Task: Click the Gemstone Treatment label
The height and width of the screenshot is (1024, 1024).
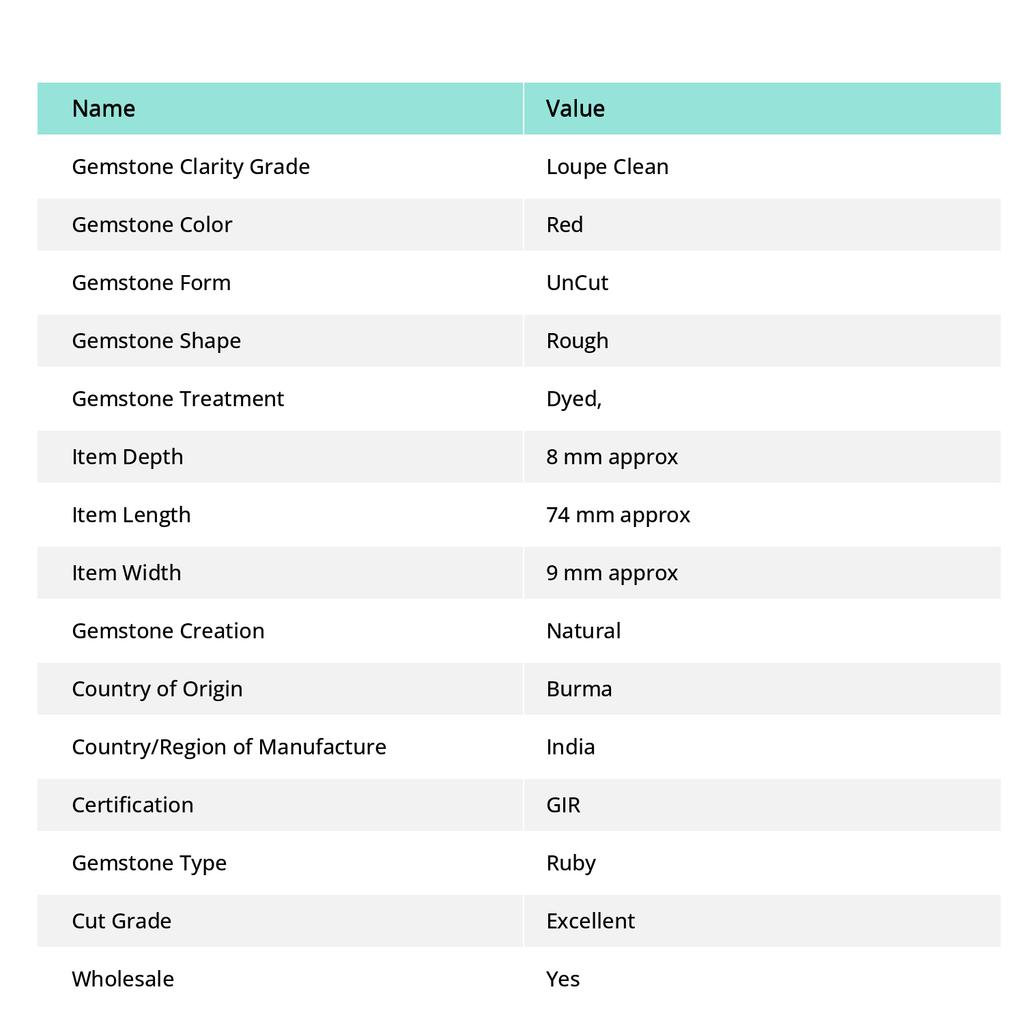Action: (x=178, y=398)
